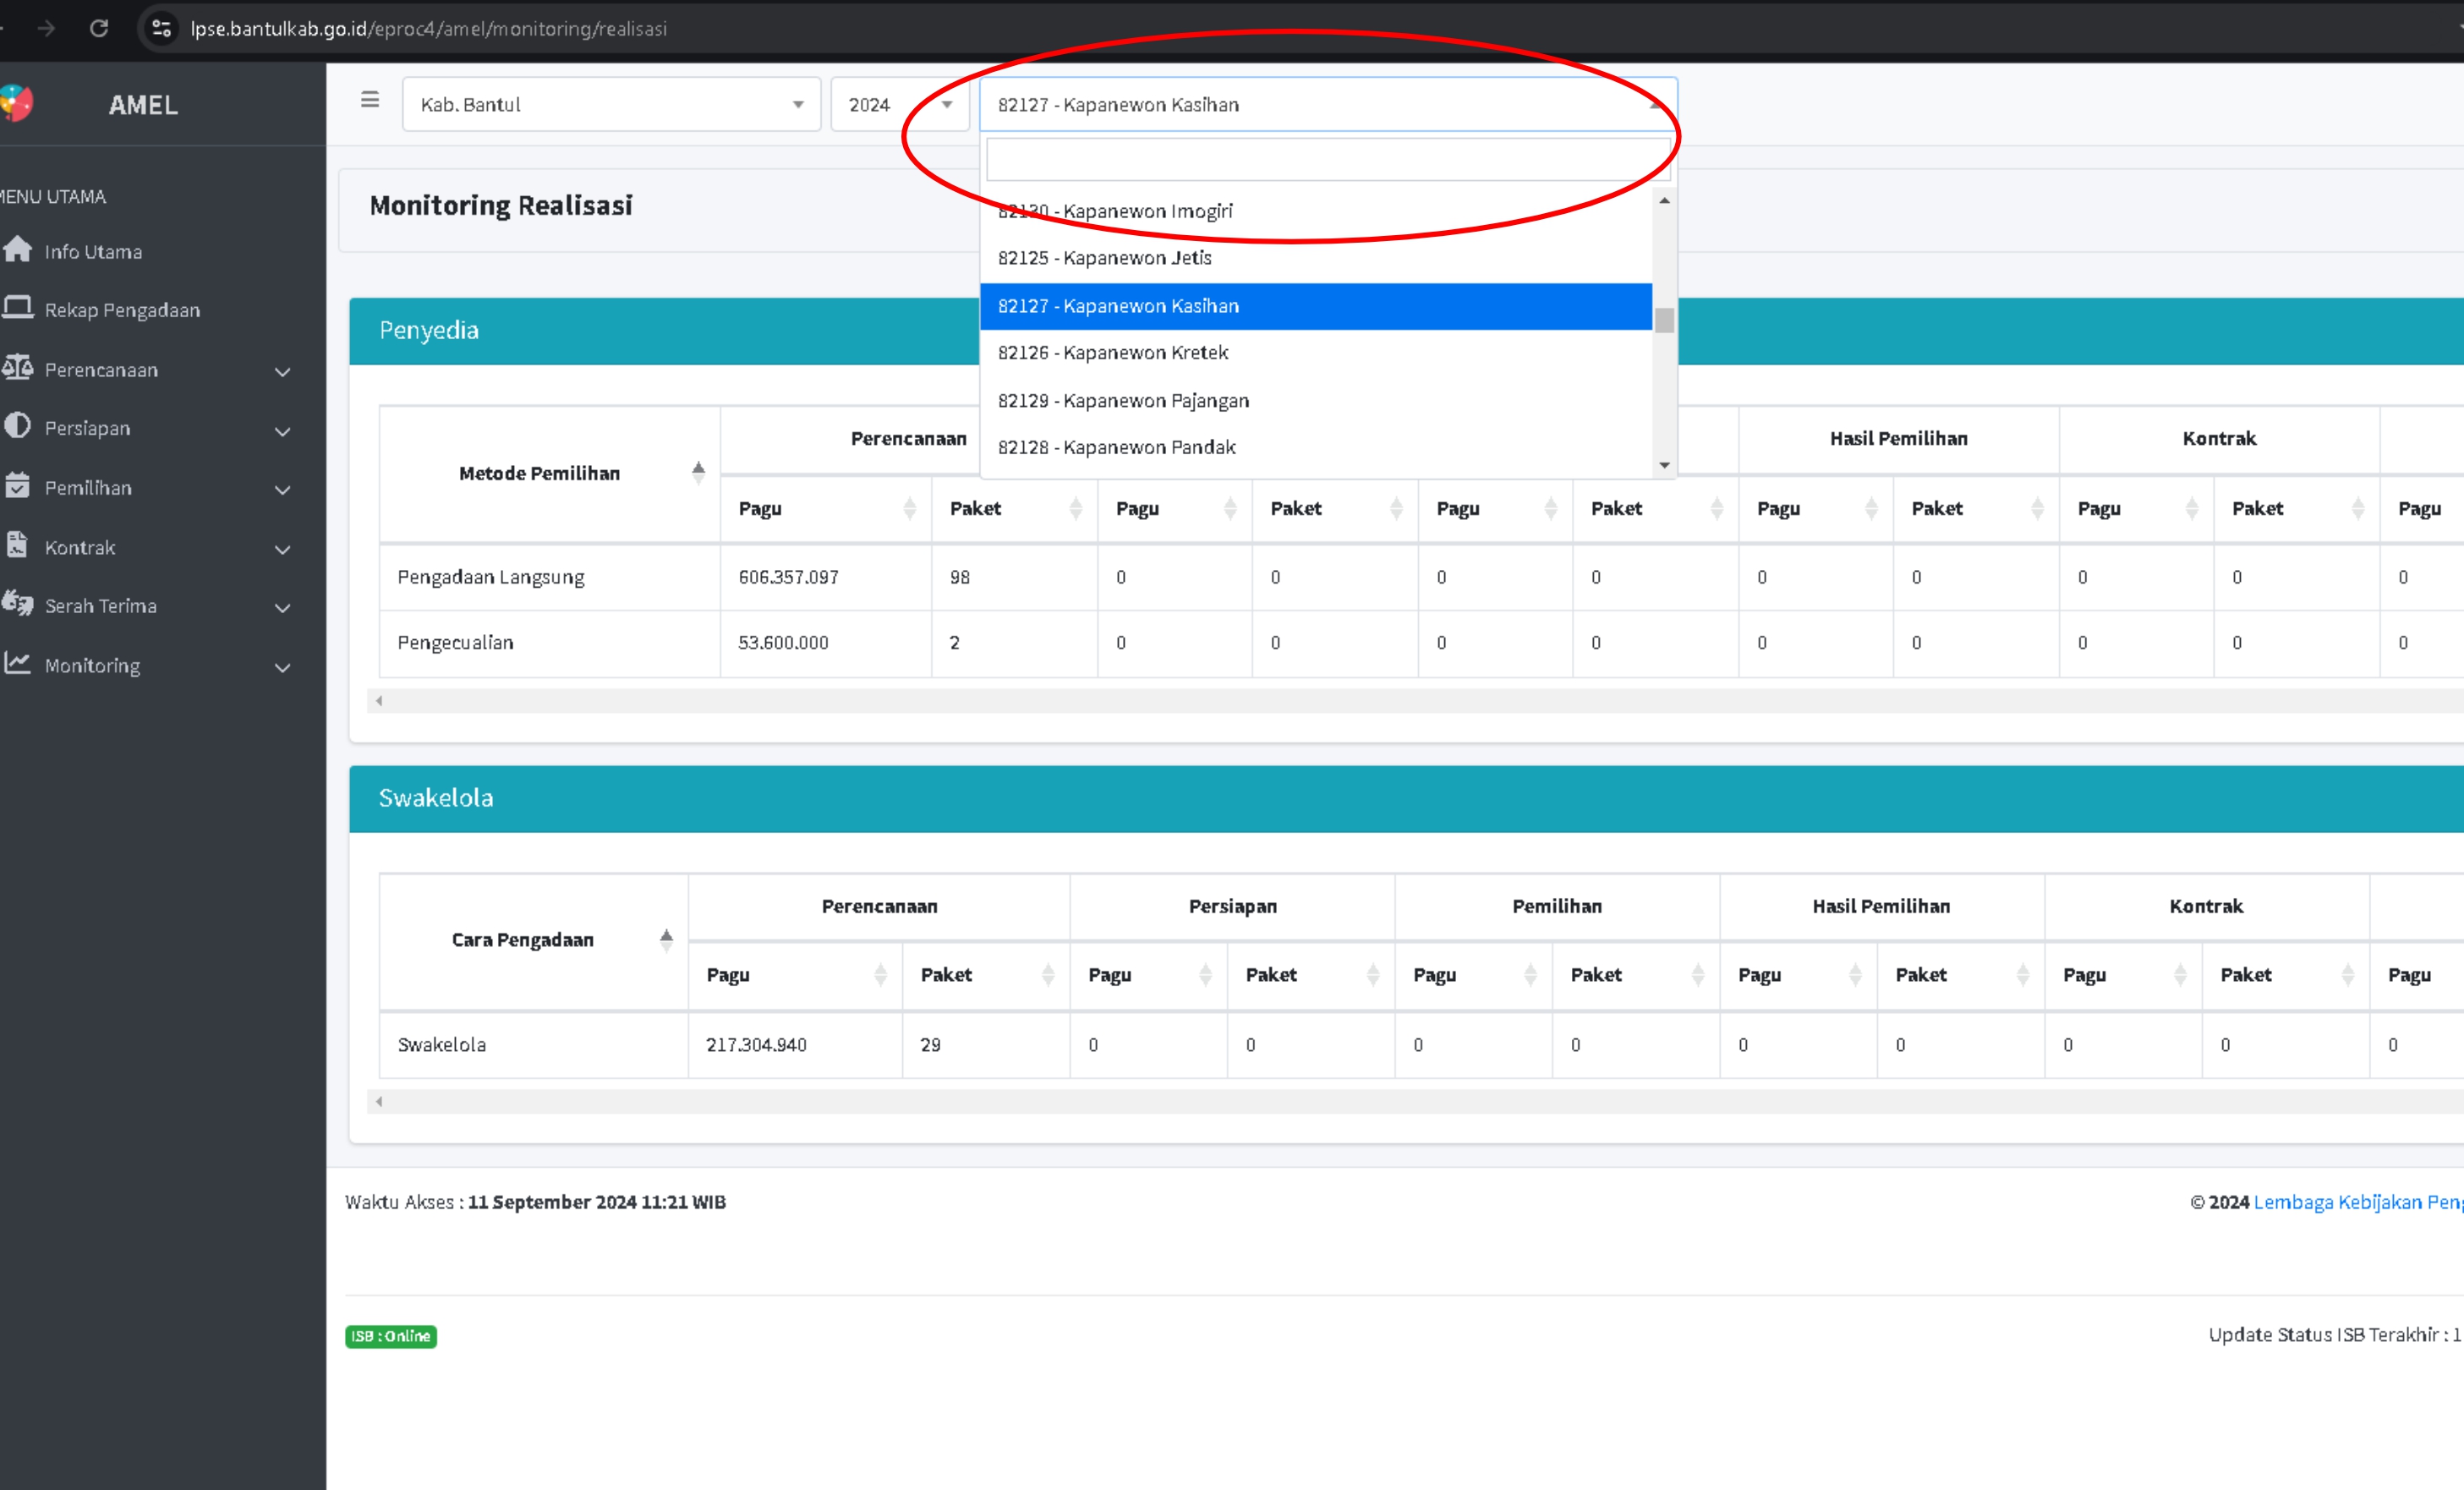
Task: Click the Serah Terima handshake icon
Action: click(x=17, y=603)
